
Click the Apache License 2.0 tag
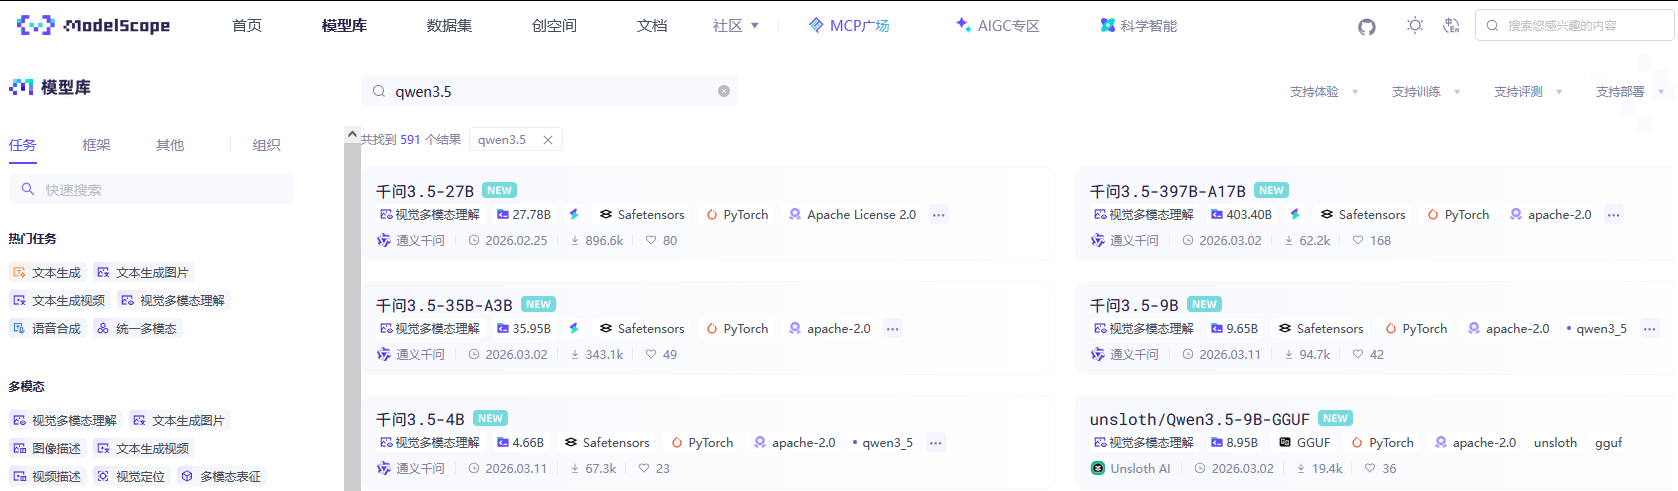pyautogui.click(x=852, y=215)
